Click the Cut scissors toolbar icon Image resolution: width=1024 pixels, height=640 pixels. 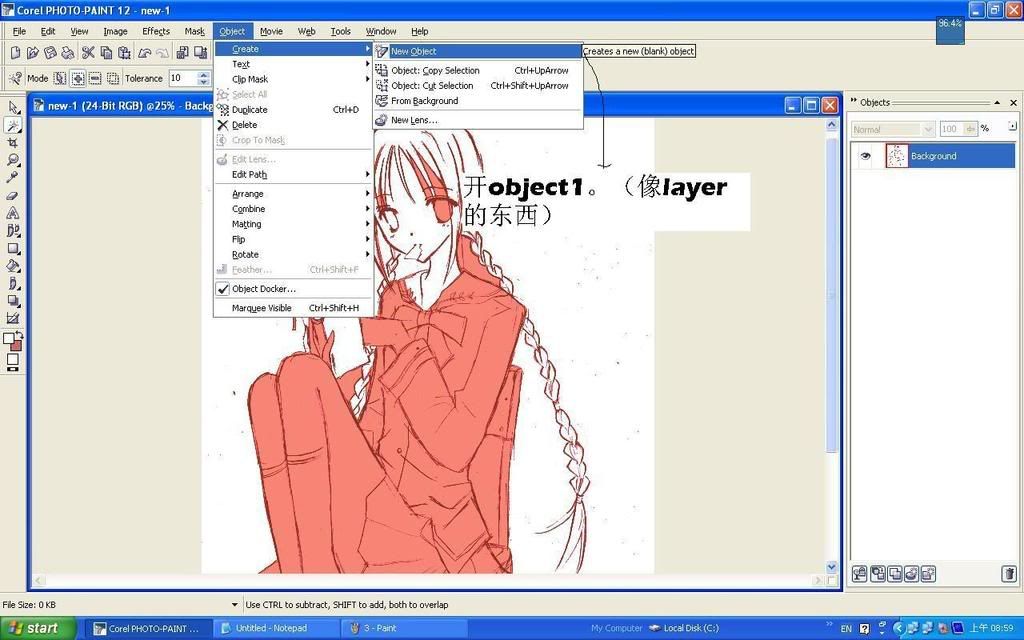[88, 53]
